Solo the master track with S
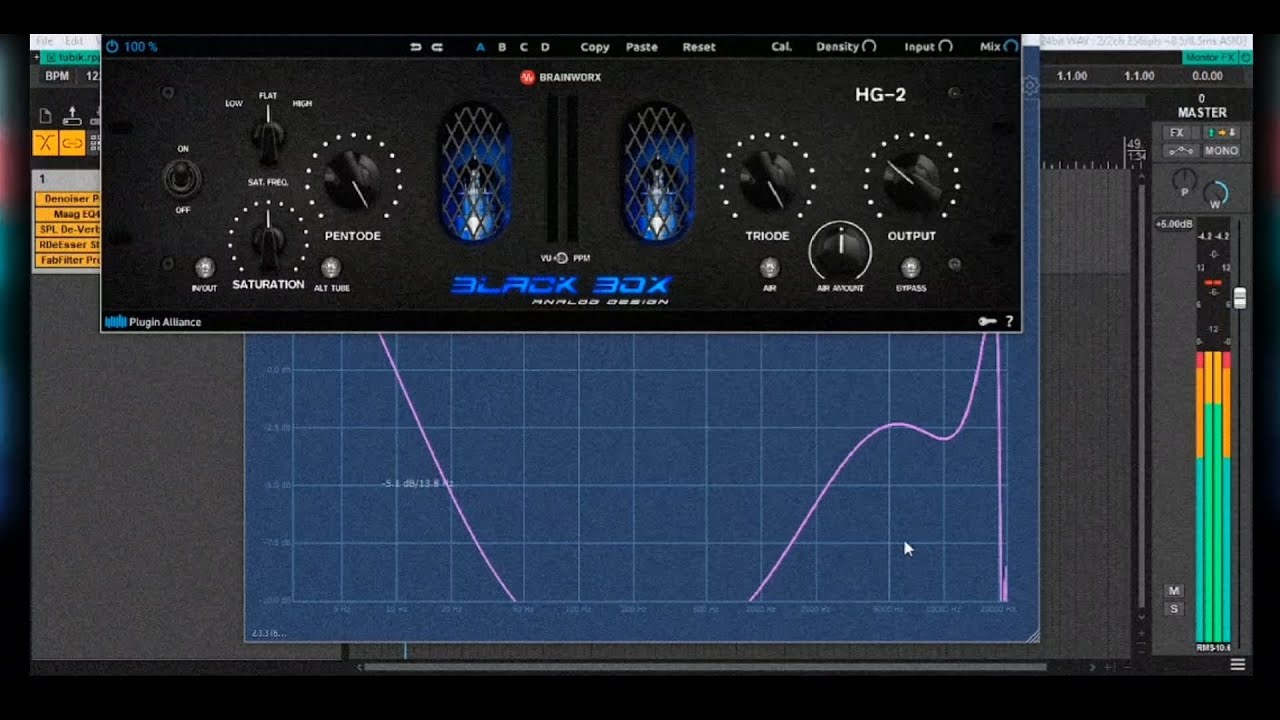The width and height of the screenshot is (1280, 720). tap(1174, 609)
